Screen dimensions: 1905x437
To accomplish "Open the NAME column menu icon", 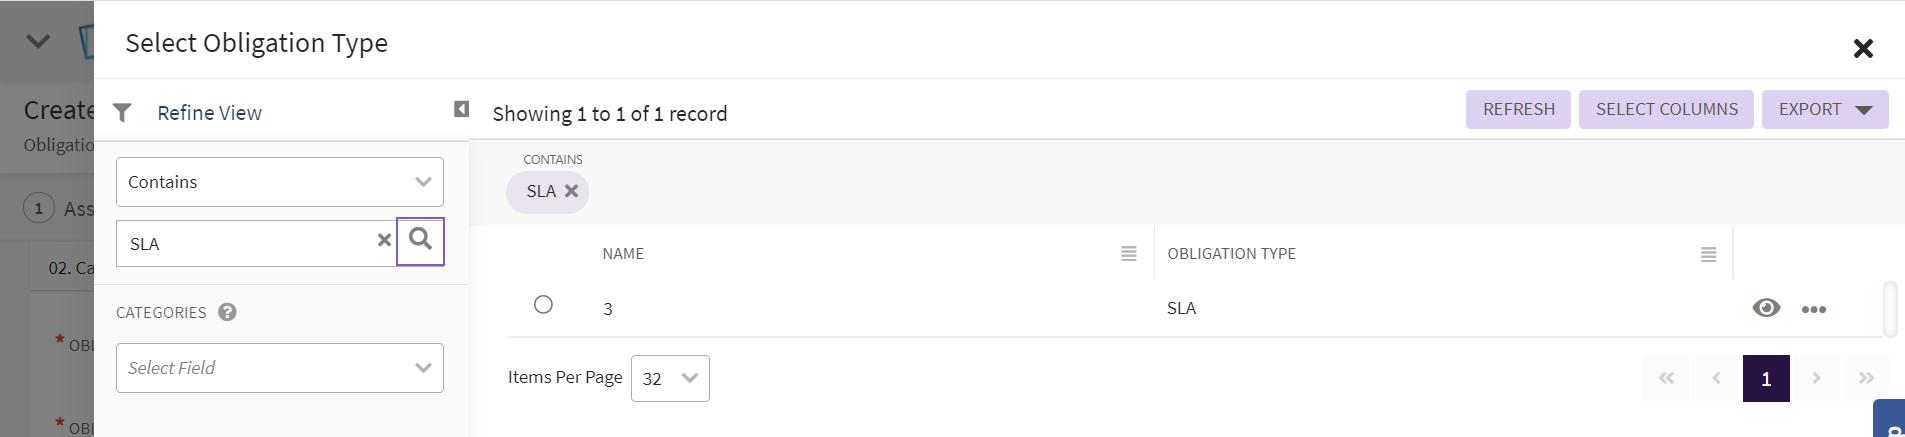I will tap(1129, 254).
